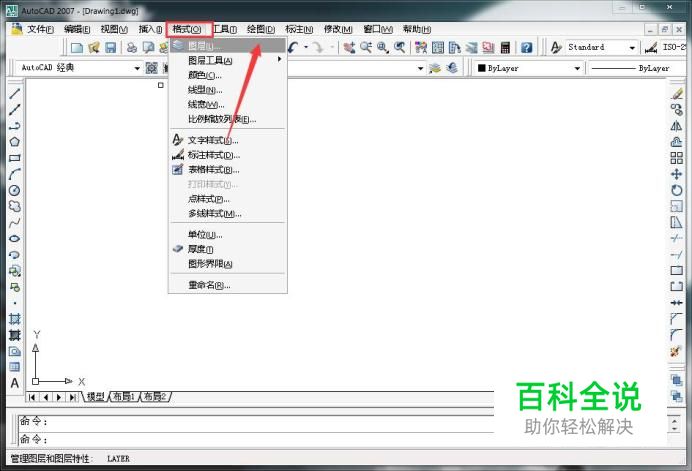Open the 文件 menu
The width and height of the screenshot is (692, 471).
(x=40, y=29)
